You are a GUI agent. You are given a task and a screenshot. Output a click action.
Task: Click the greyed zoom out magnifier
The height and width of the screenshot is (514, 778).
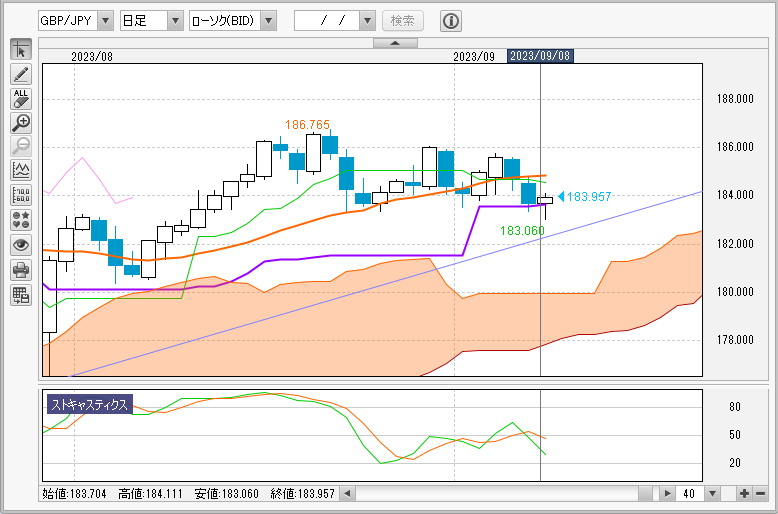[21, 147]
